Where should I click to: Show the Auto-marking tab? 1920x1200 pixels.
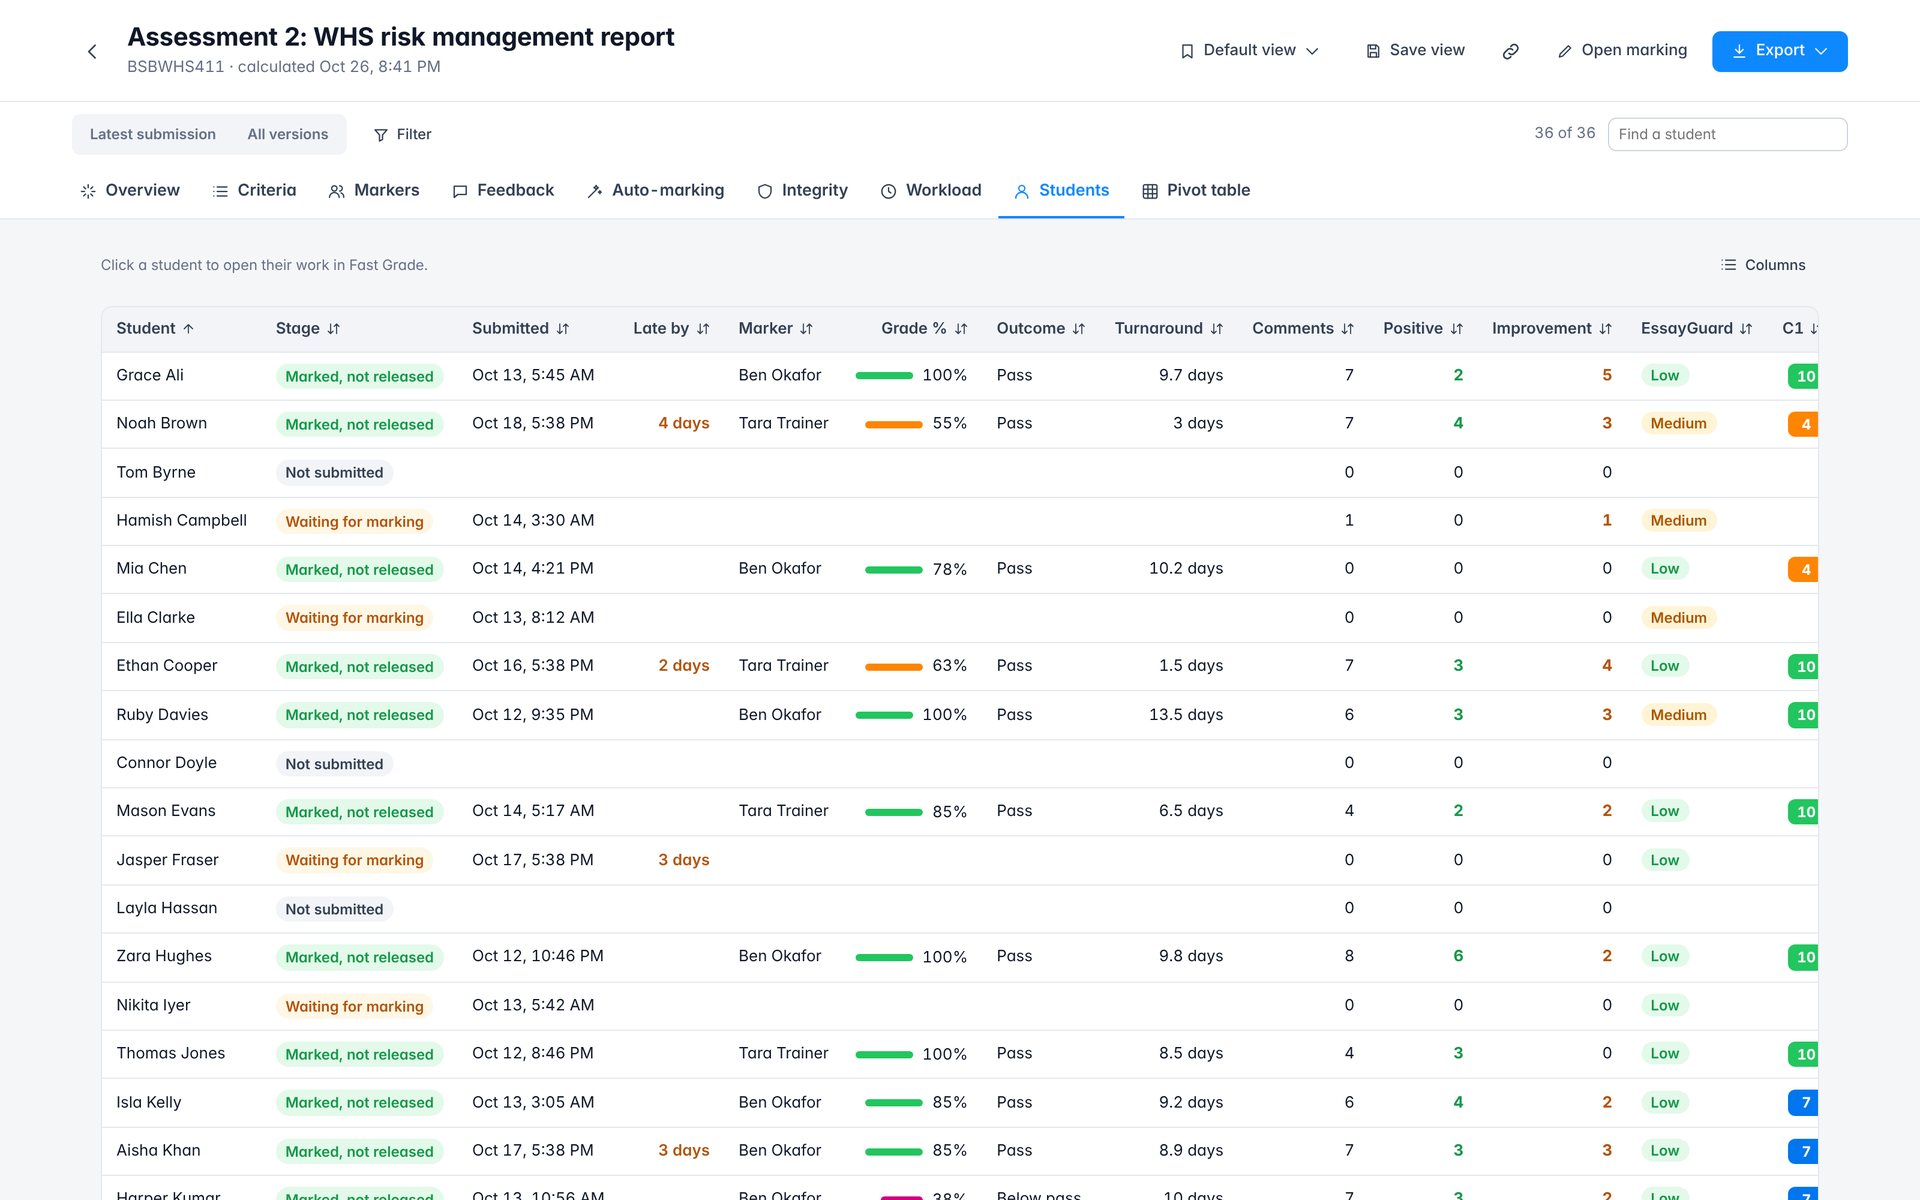(x=656, y=190)
